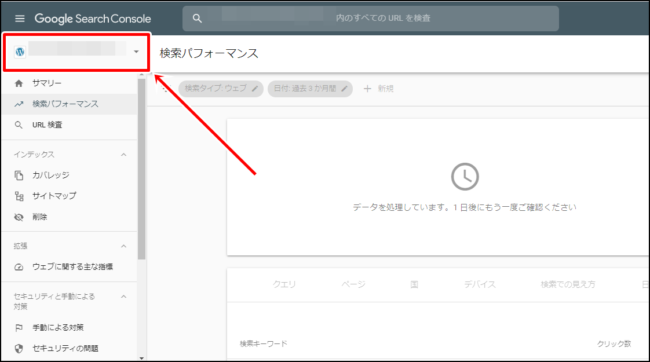
Task: Click the Google Search Console logo
Action: (x=92, y=19)
